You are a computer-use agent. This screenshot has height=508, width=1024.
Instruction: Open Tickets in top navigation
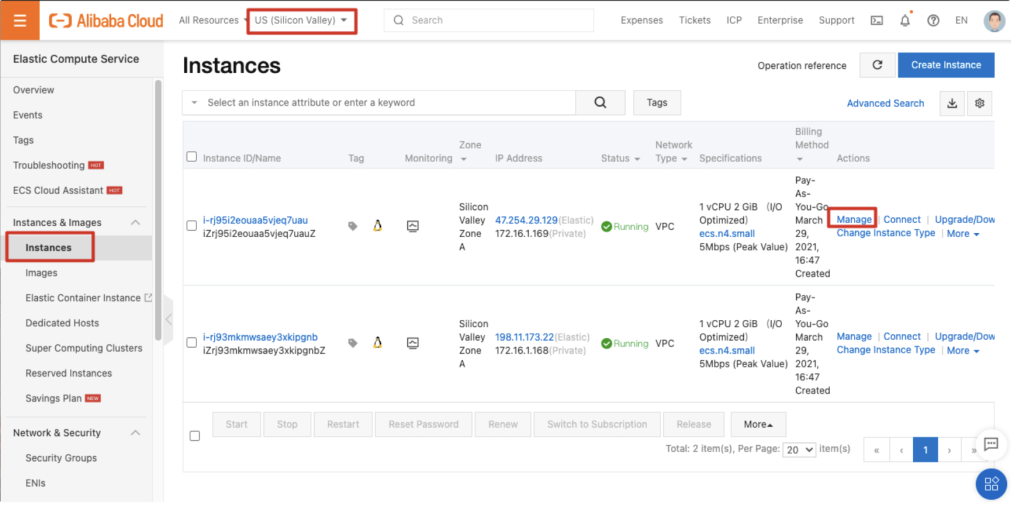click(694, 20)
